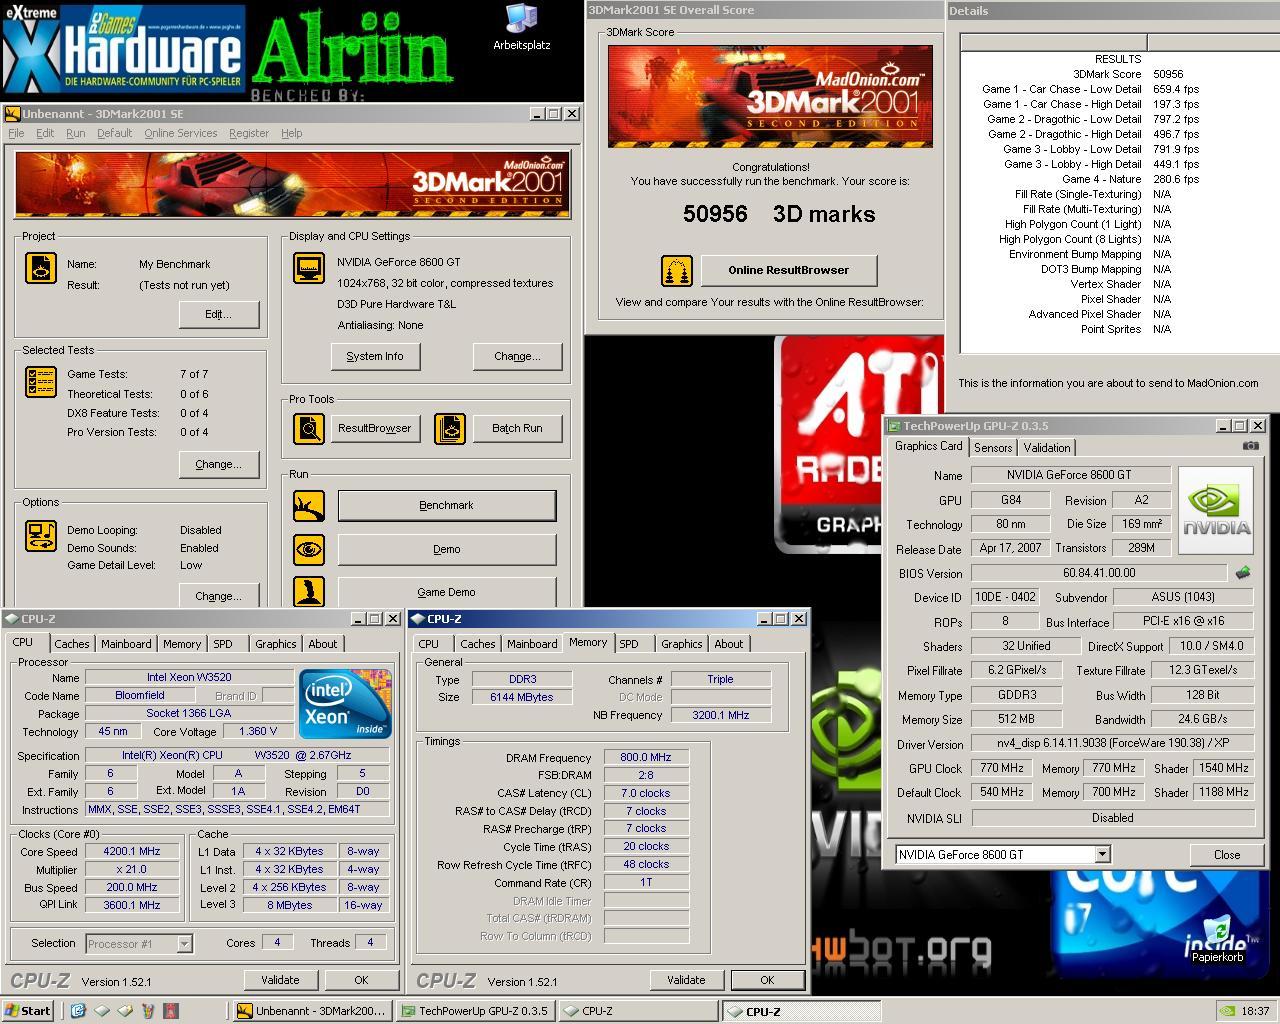
Task: Click the Options demo settings icon
Action: [x=41, y=536]
